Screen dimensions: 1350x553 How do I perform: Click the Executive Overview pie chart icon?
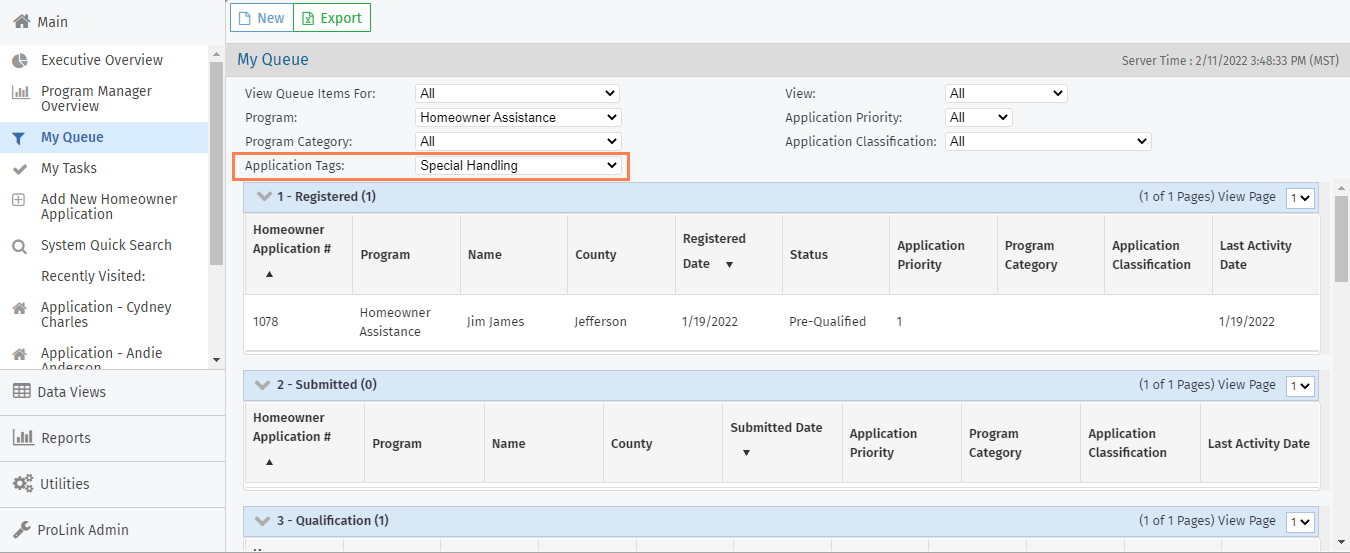20,61
